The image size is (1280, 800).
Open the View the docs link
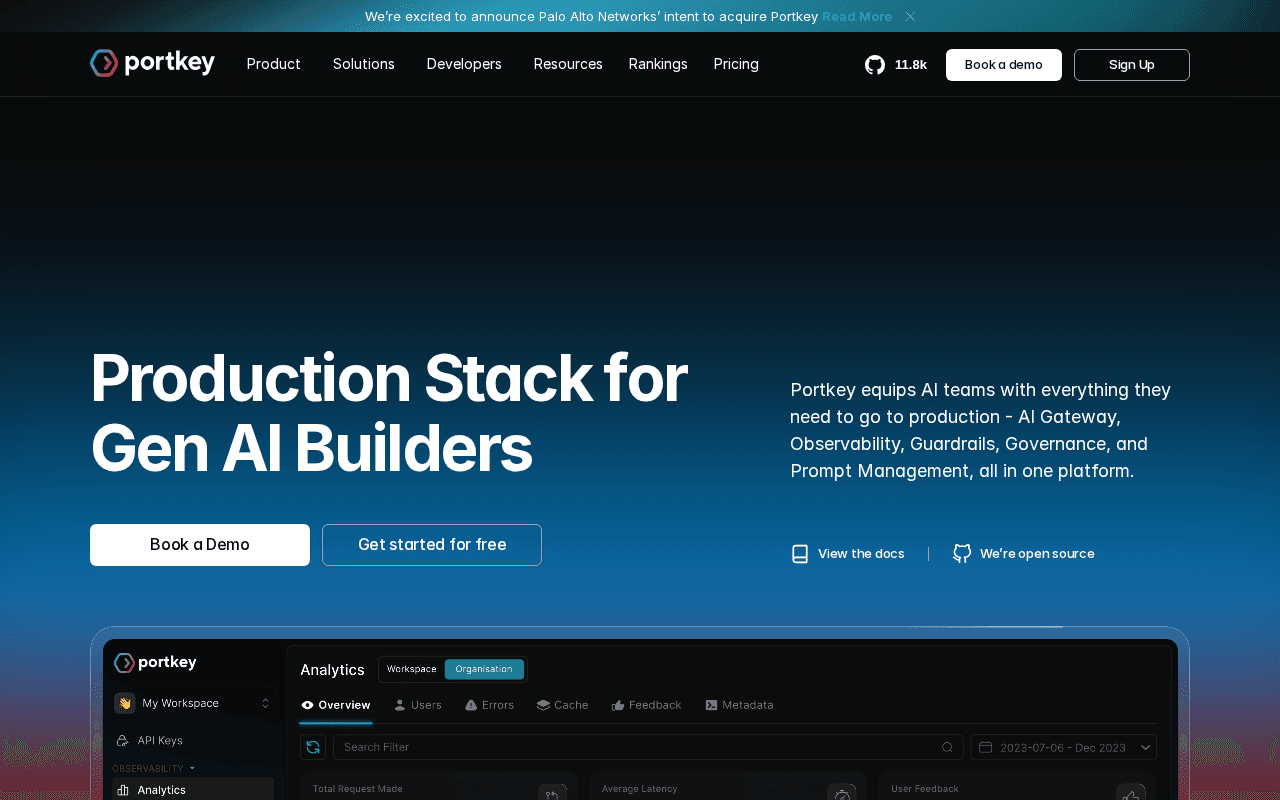[x=848, y=554]
